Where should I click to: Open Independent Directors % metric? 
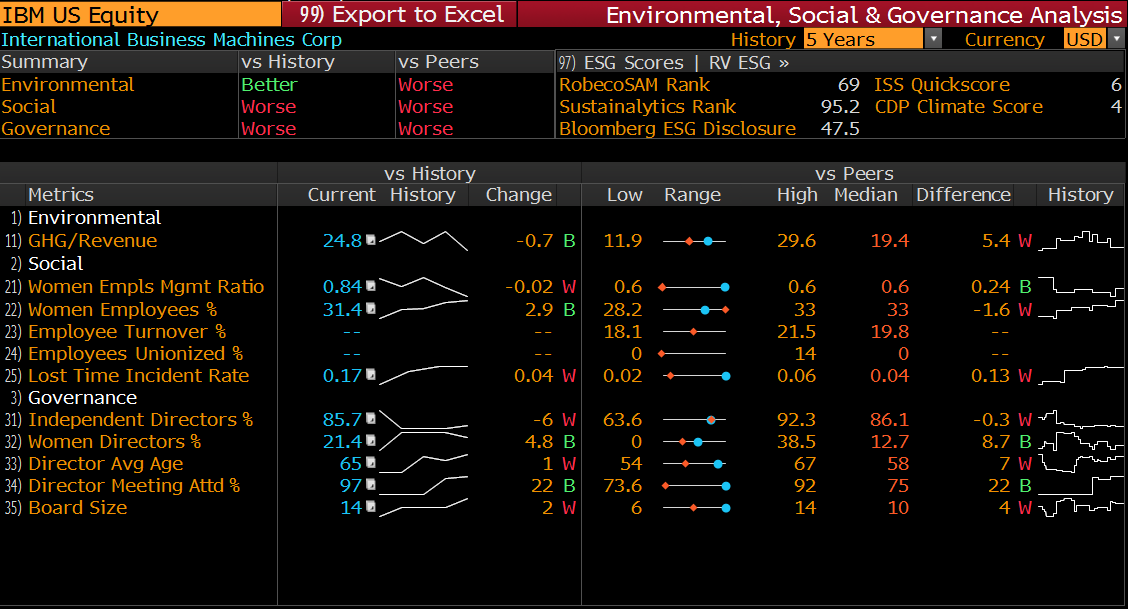tap(140, 419)
